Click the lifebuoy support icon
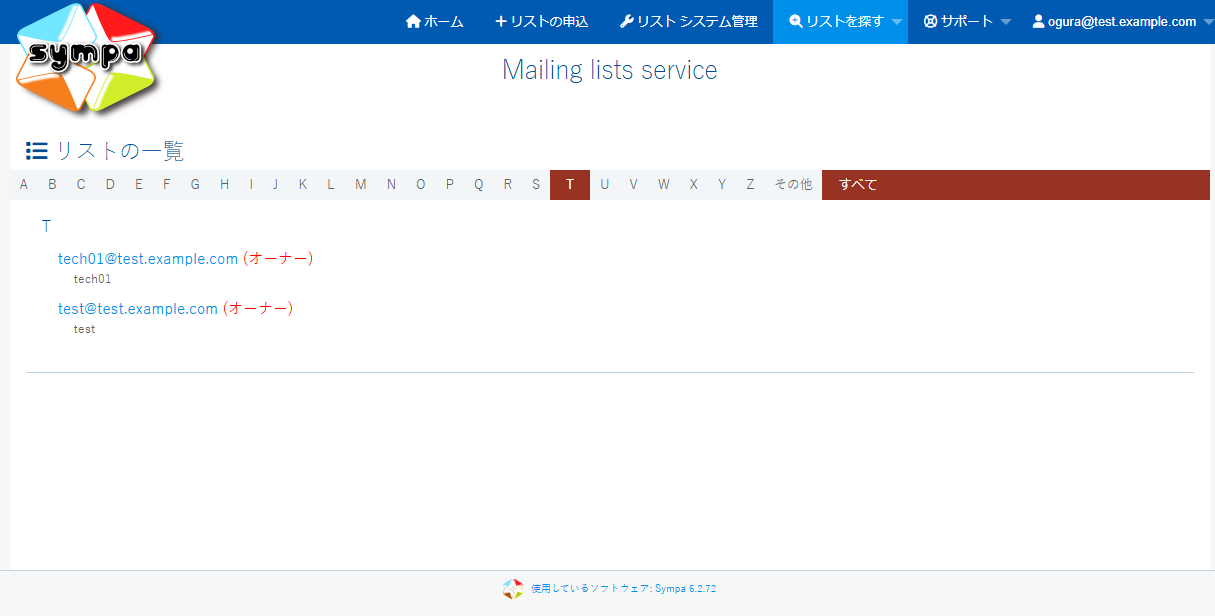 pos(930,21)
